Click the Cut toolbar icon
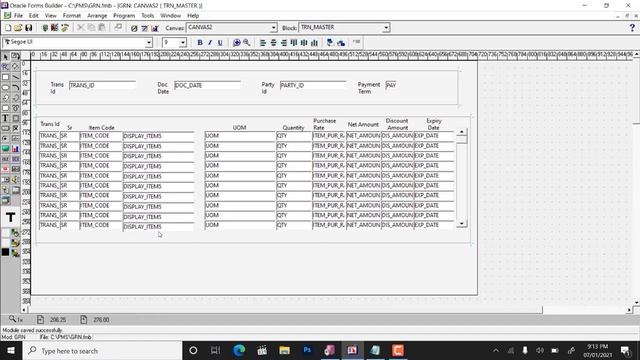 pos(81,28)
